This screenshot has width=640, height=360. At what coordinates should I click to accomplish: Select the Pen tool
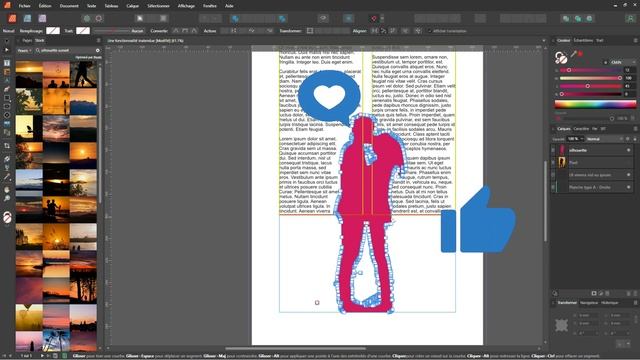[7, 89]
